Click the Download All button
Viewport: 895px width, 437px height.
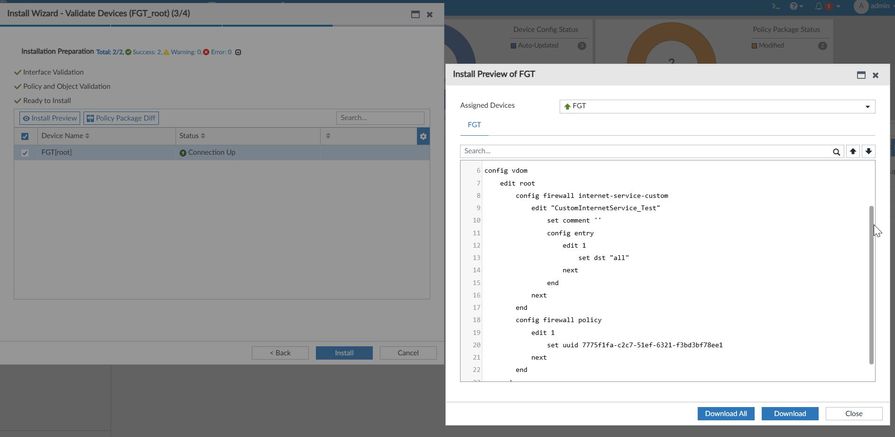(x=726, y=414)
